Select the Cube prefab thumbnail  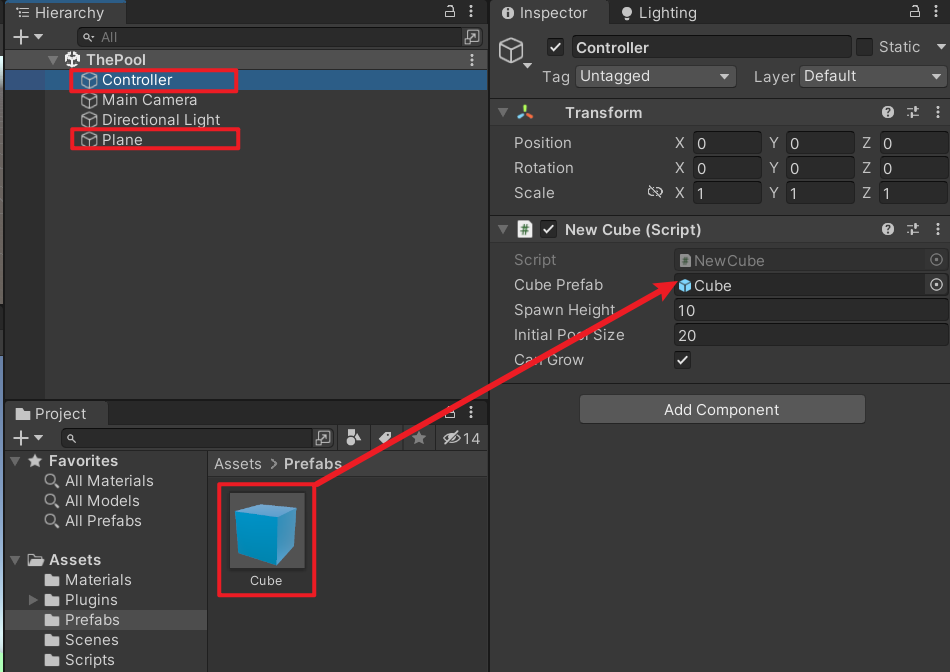pyautogui.click(x=267, y=531)
